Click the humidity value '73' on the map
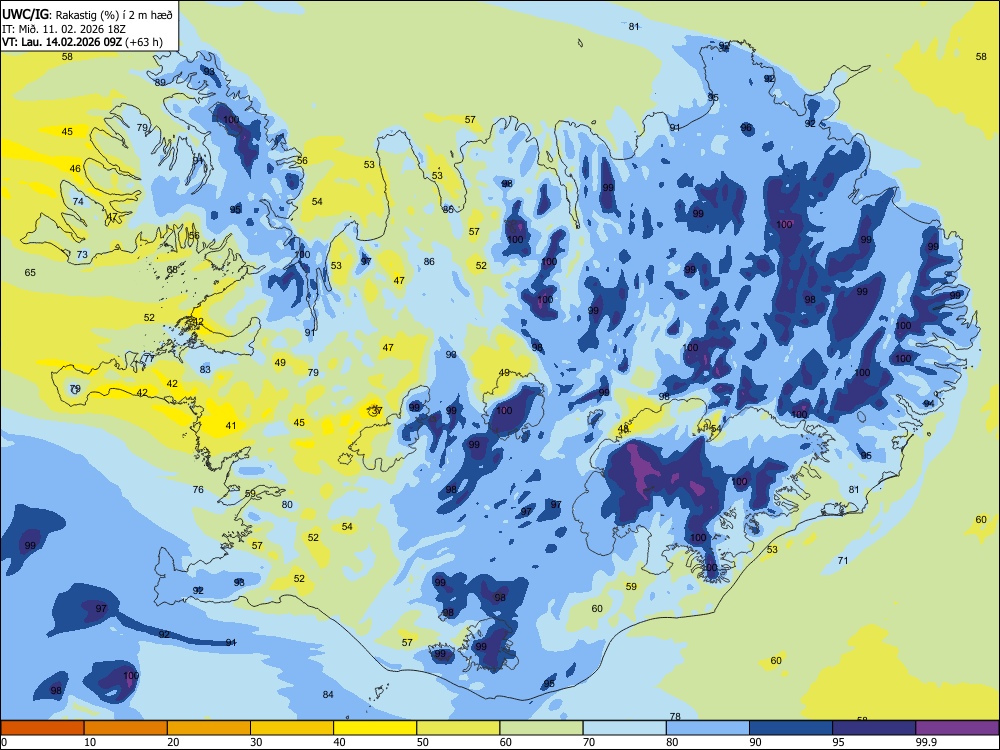The image size is (1000, 750). 82,254
